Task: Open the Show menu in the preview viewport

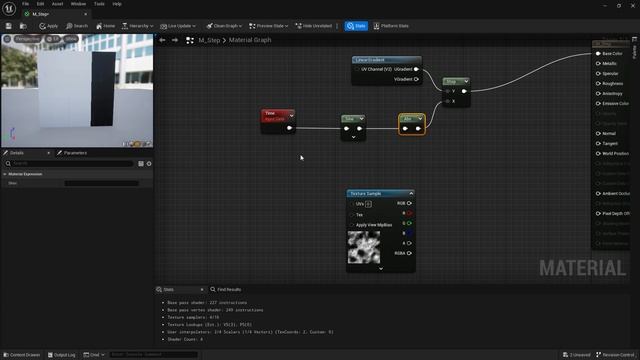Action: pyautogui.click(x=71, y=39)
